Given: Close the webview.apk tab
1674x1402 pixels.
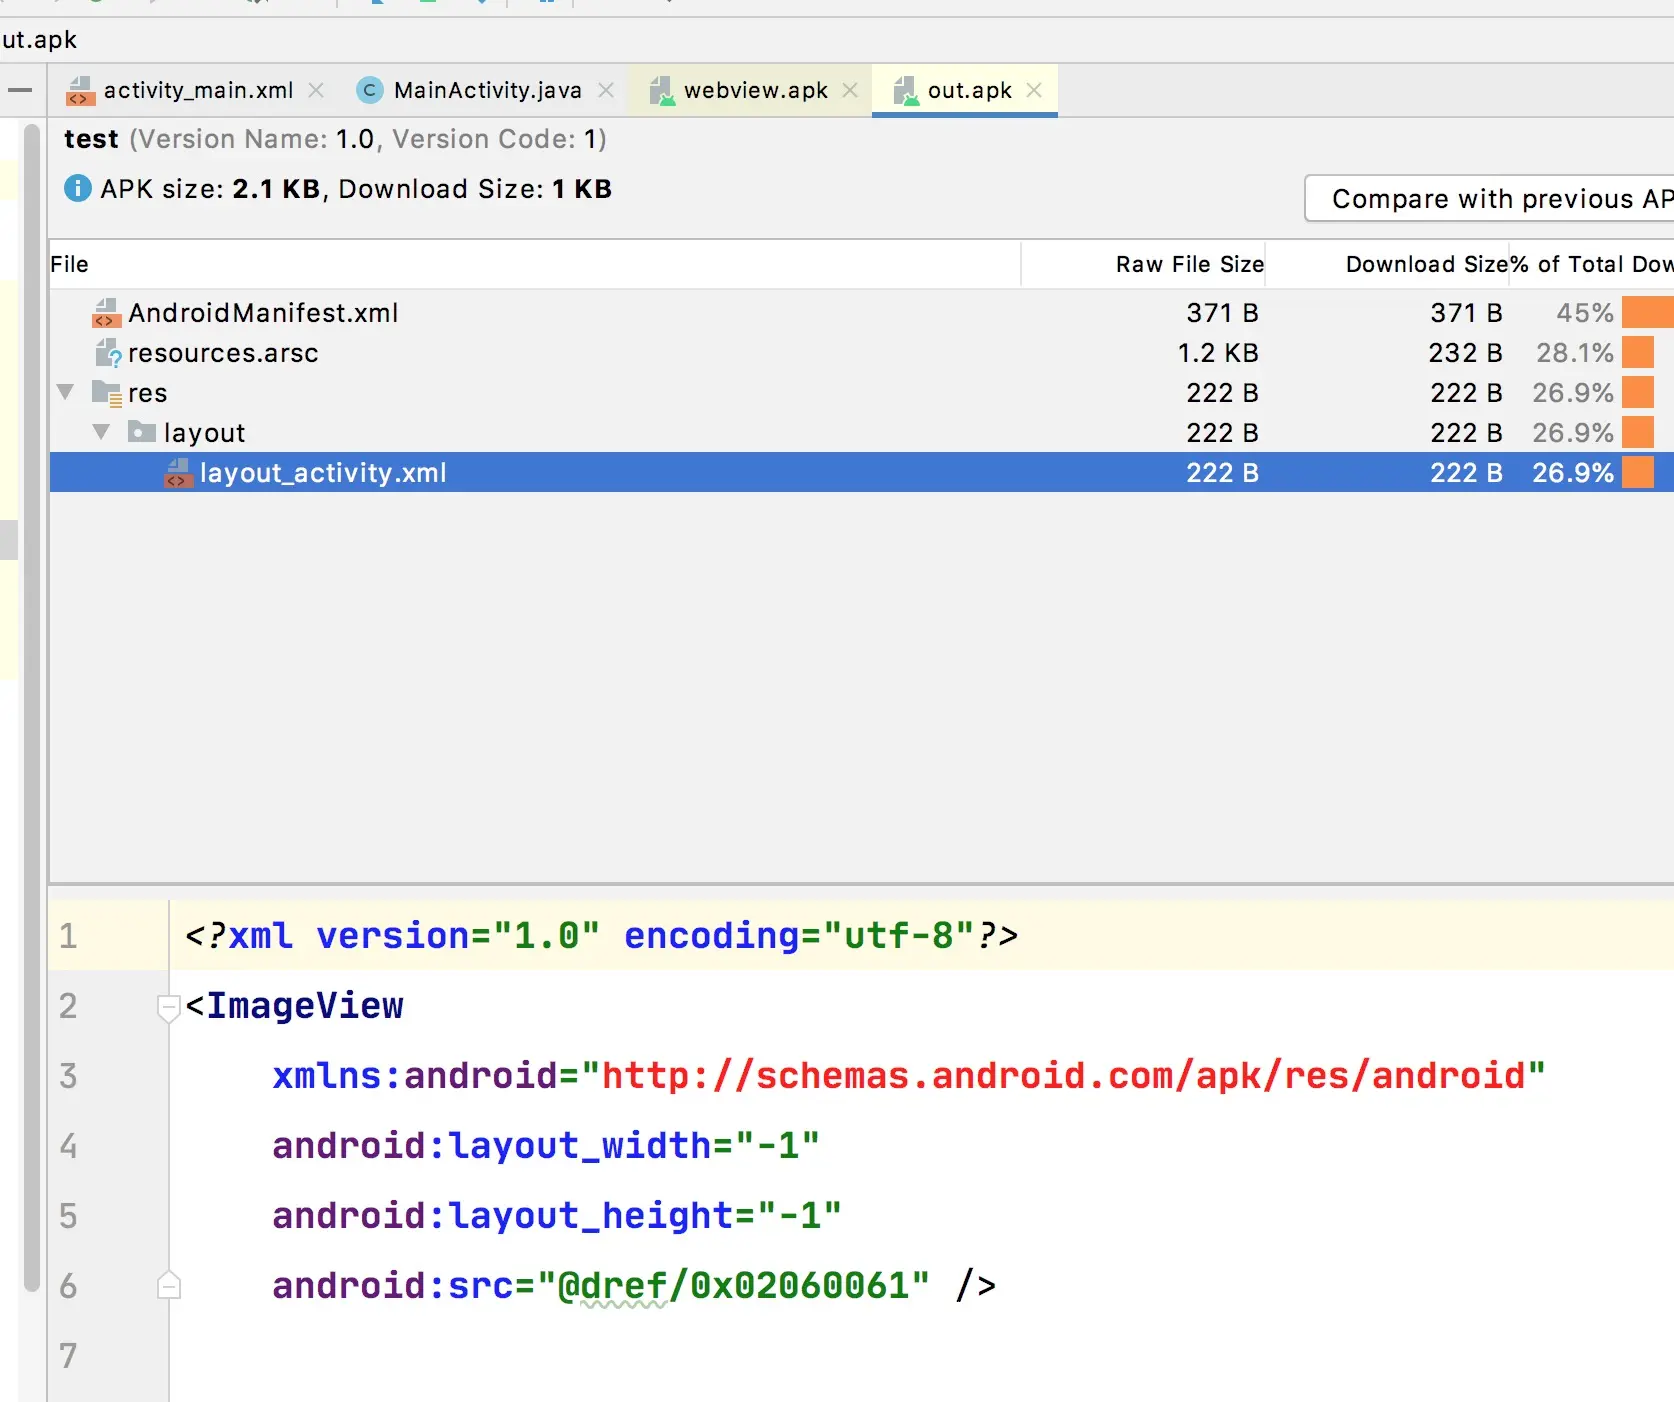Looking at the screenshot, I should click(850, 90).
